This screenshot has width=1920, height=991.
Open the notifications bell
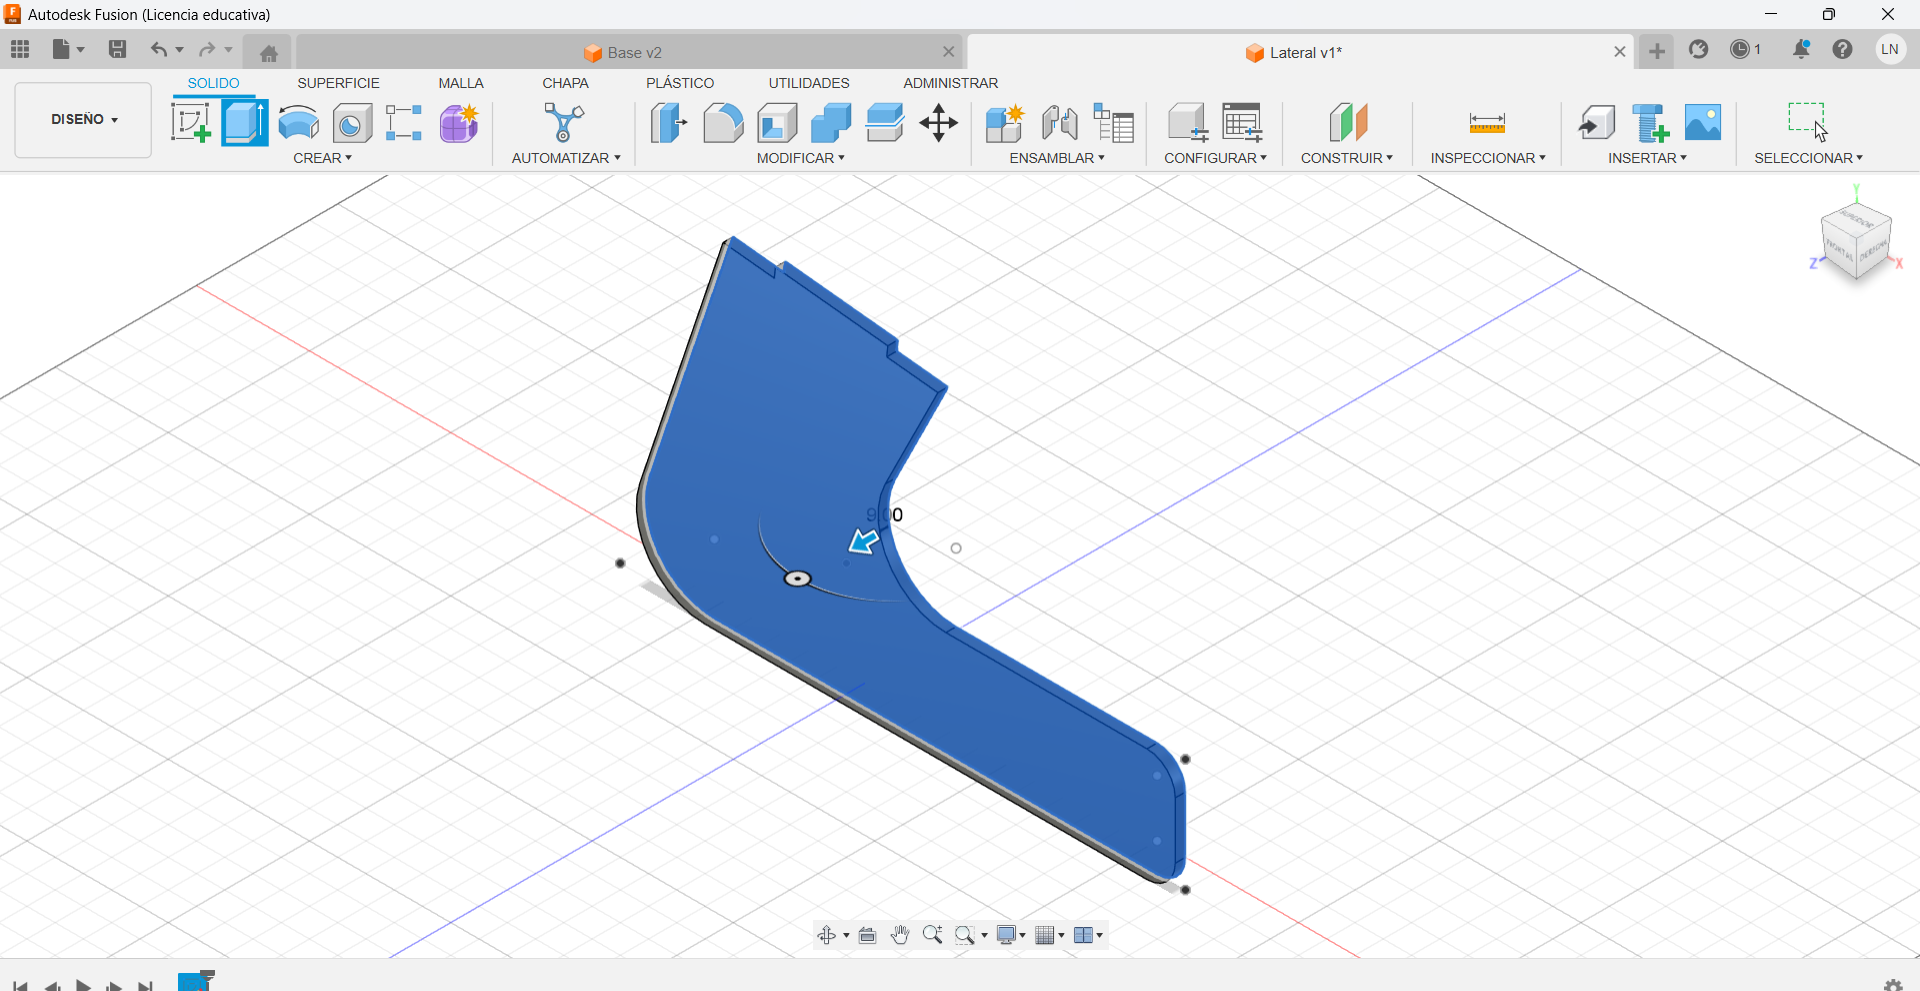click(1801, 49)
